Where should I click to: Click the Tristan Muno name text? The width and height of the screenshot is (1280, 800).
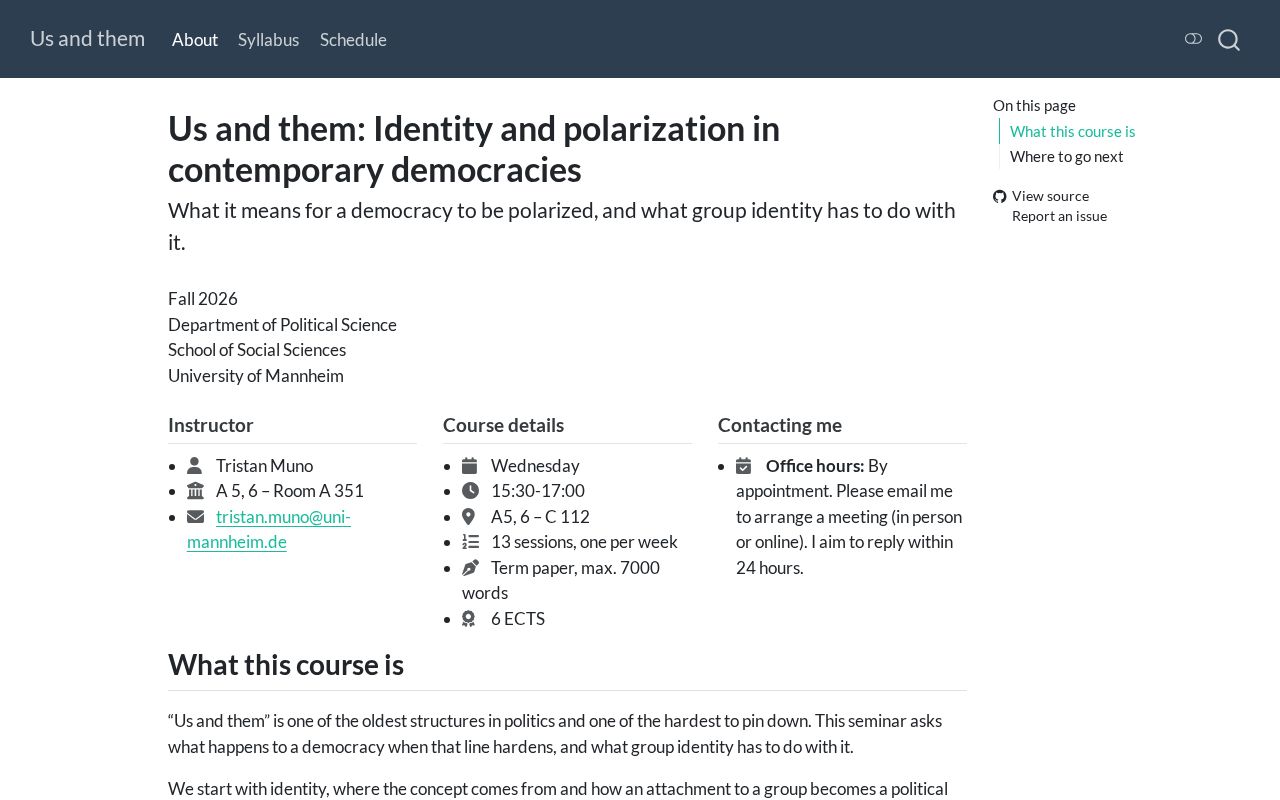[264, 466]
